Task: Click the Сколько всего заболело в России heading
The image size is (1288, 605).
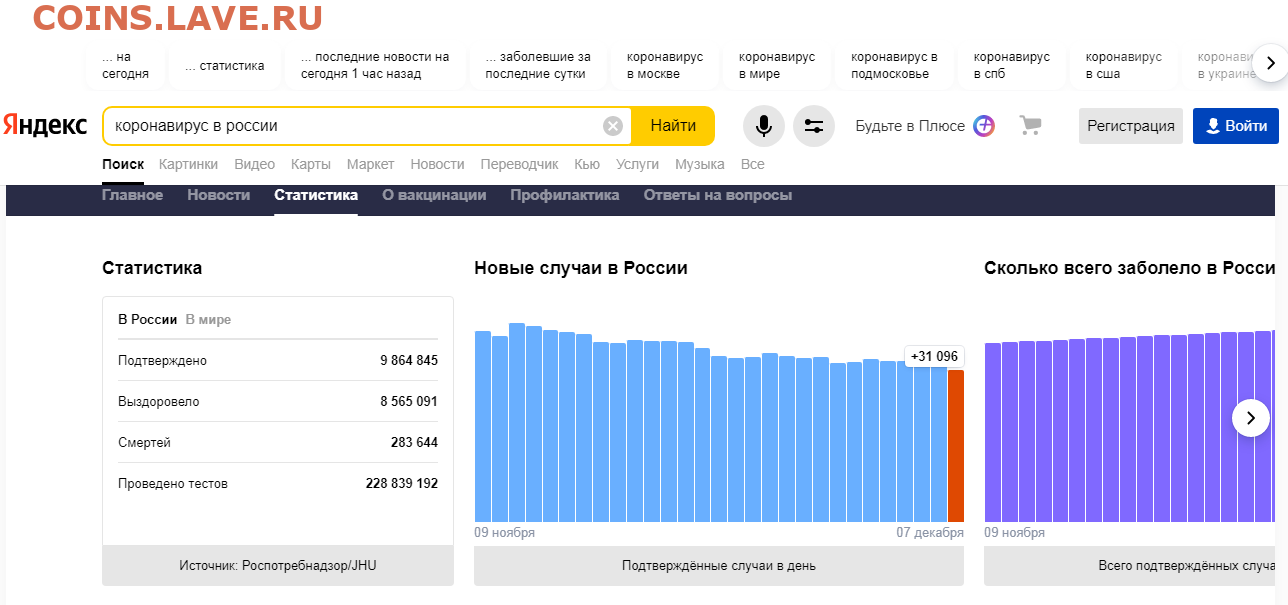Action: coord(1130,268)
